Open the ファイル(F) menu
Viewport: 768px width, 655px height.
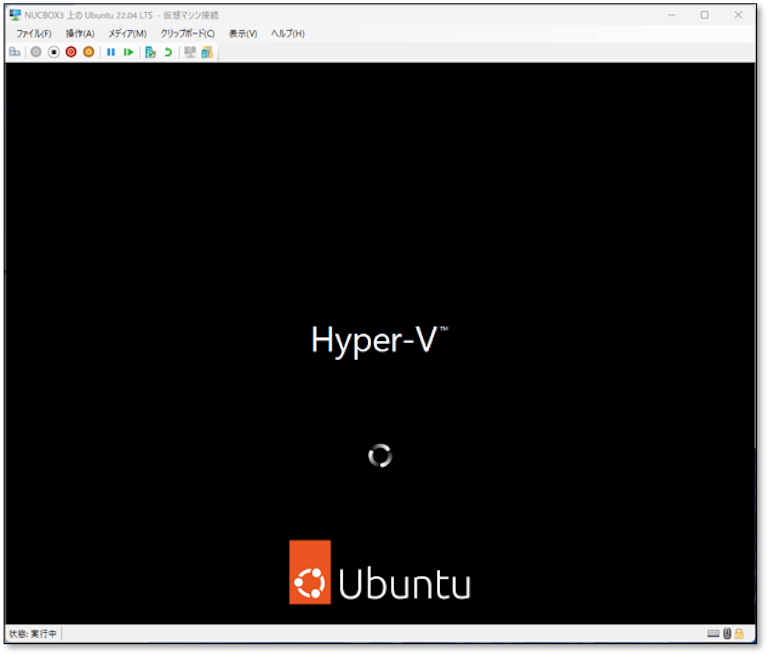(34, 33)
